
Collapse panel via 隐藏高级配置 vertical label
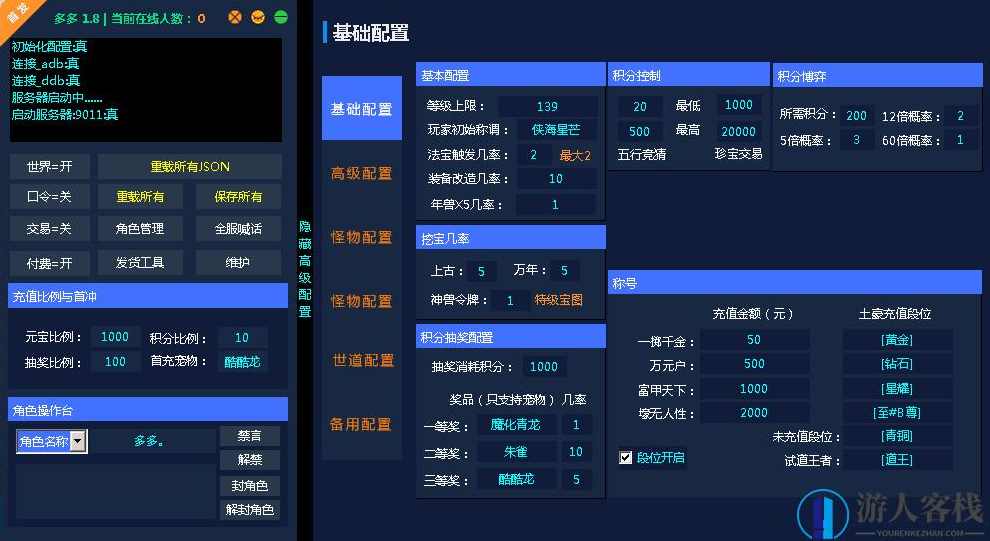pyautogui.click(x=305, y=268)
